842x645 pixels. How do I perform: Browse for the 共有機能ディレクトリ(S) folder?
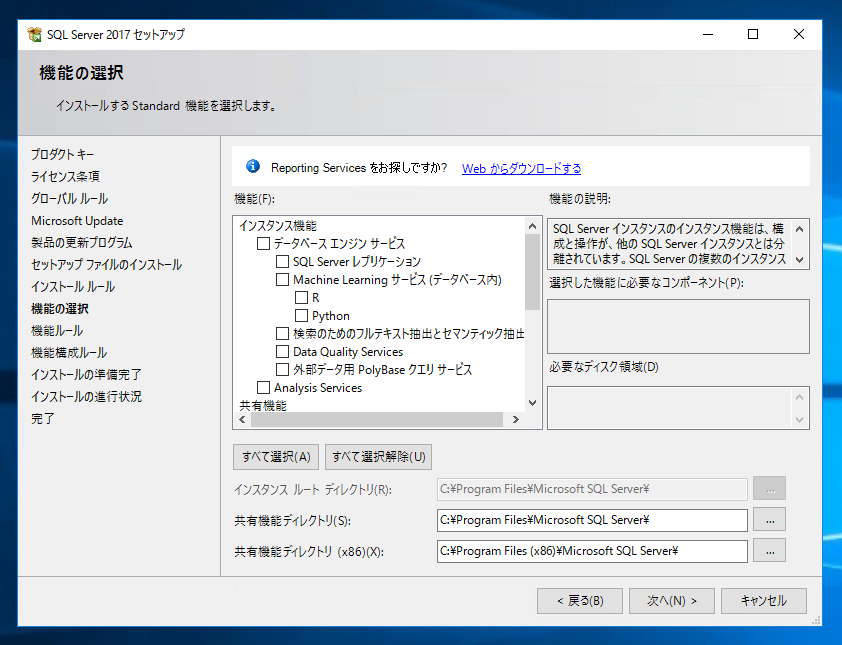pos(770,520)
